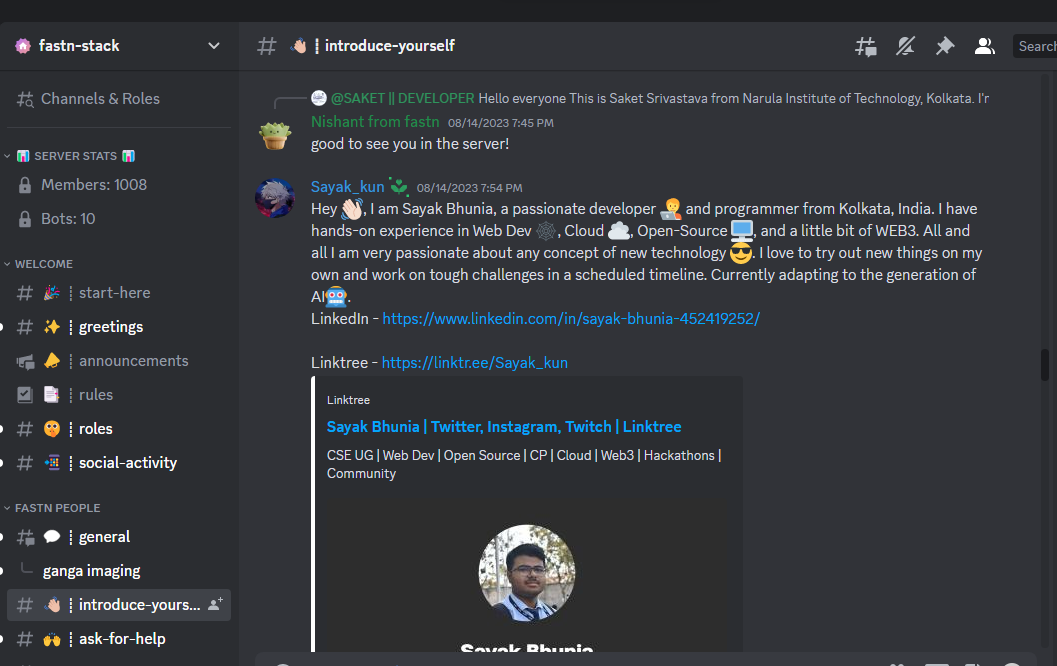The width and height of the screenshot is (1057, 666).
Task: Click the timestamp 08/14/2023 7:54 PM
Action: [469, 188]
